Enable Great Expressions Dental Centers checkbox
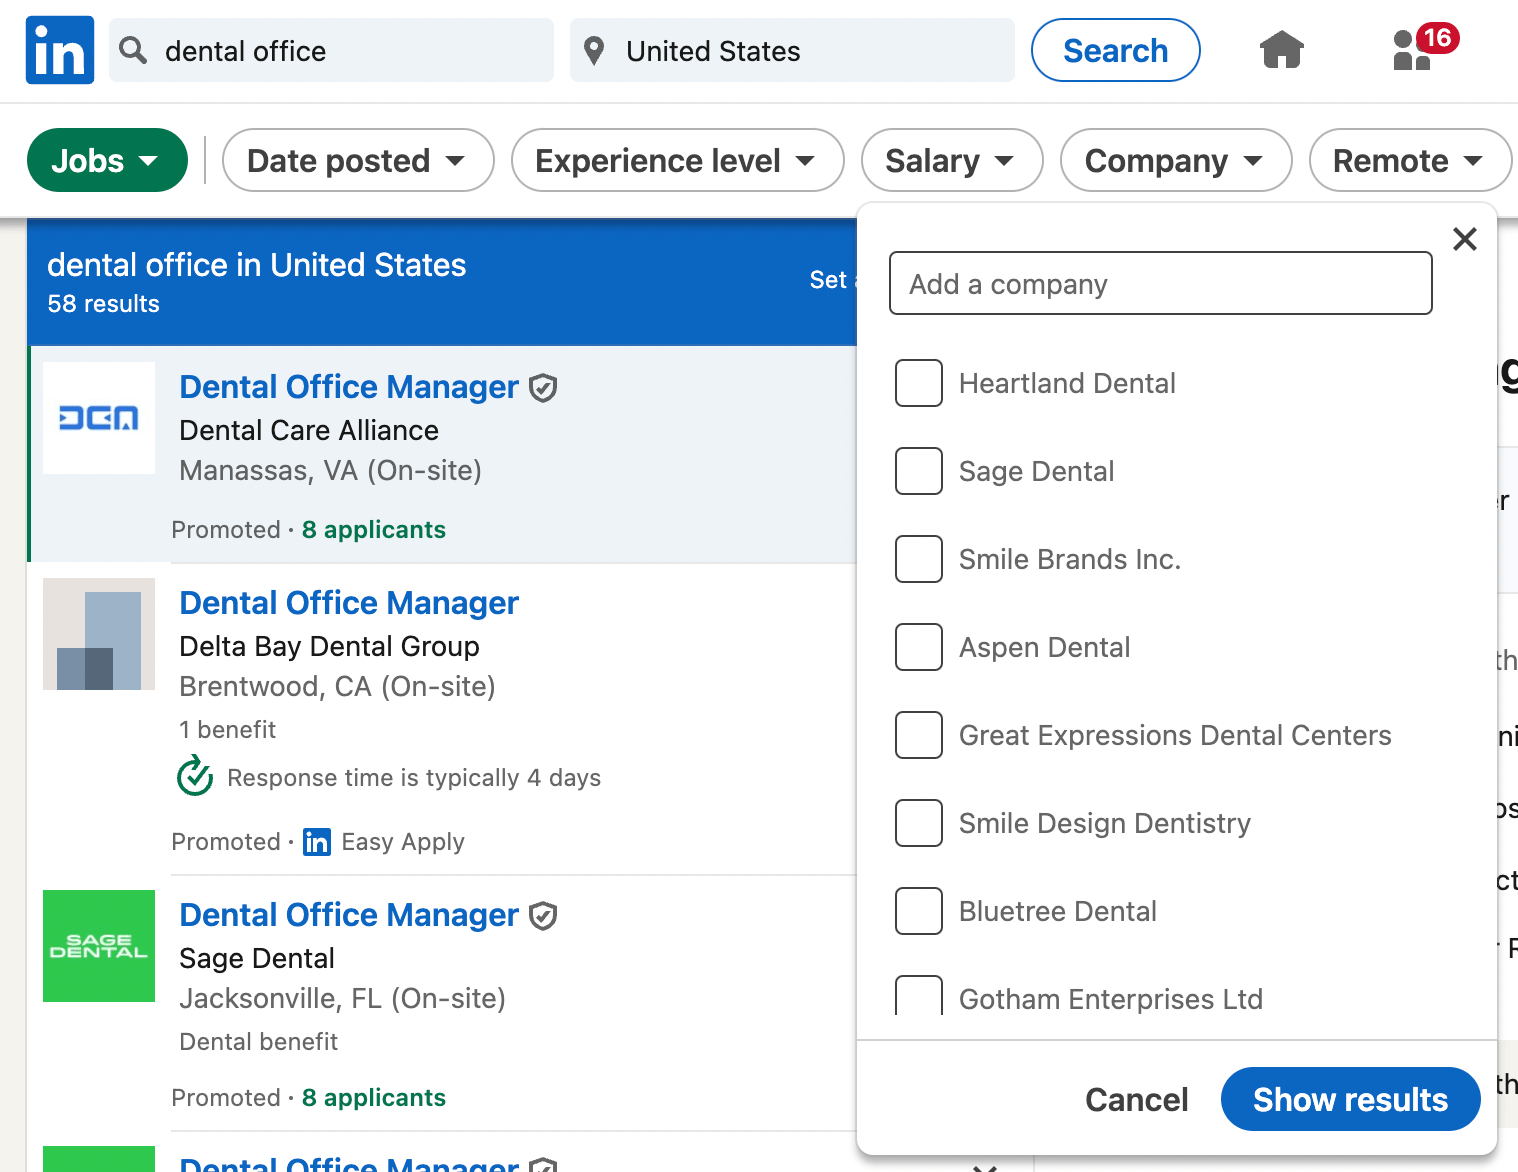 pos(919,735)
